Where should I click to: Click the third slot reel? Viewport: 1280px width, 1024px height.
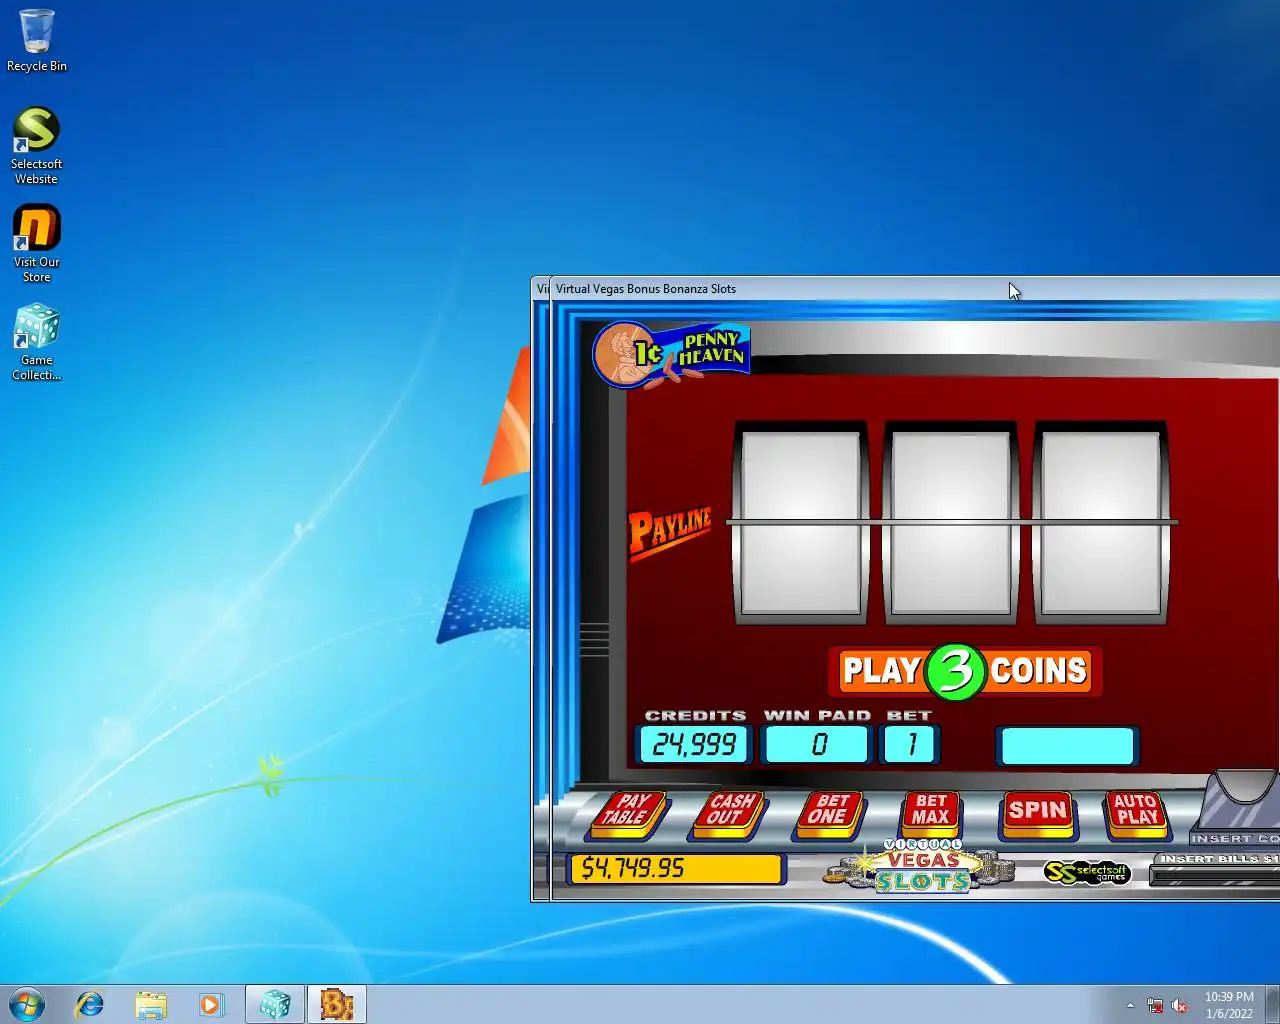point(1101,522)
